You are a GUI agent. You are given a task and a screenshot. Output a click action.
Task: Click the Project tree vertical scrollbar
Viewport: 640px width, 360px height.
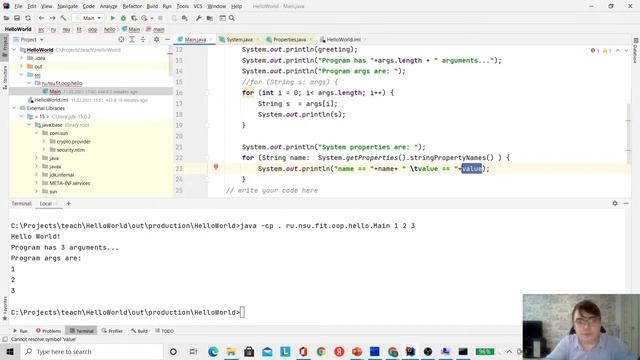click(171, 61)
